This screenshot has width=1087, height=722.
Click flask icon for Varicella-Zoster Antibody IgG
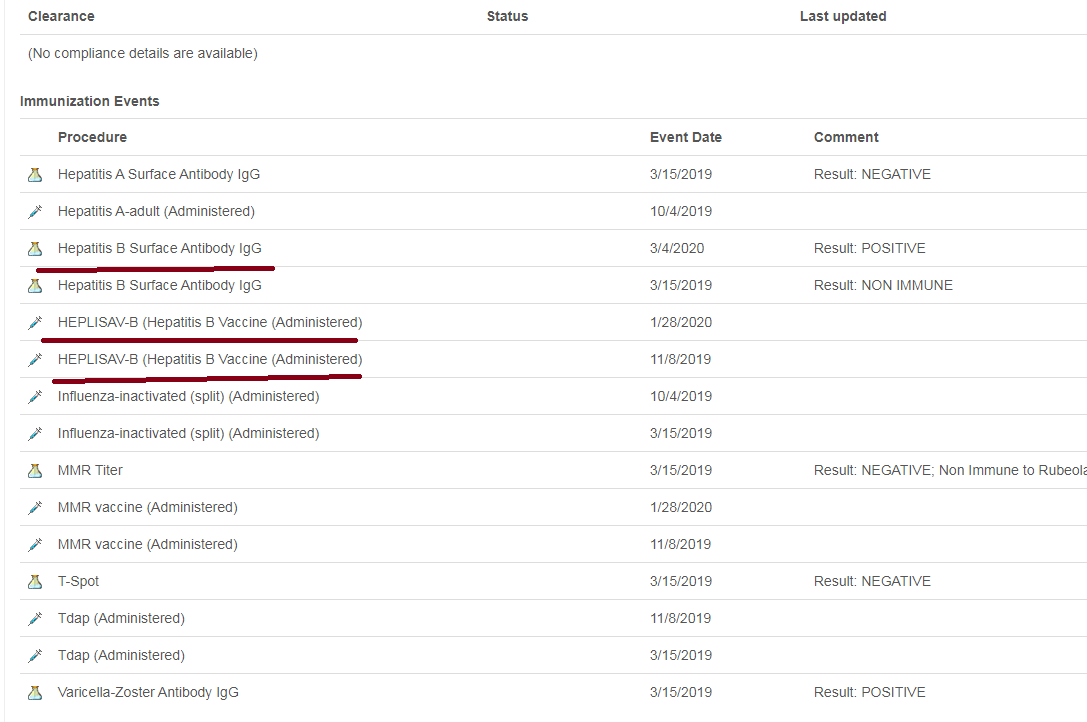(35, 693)
